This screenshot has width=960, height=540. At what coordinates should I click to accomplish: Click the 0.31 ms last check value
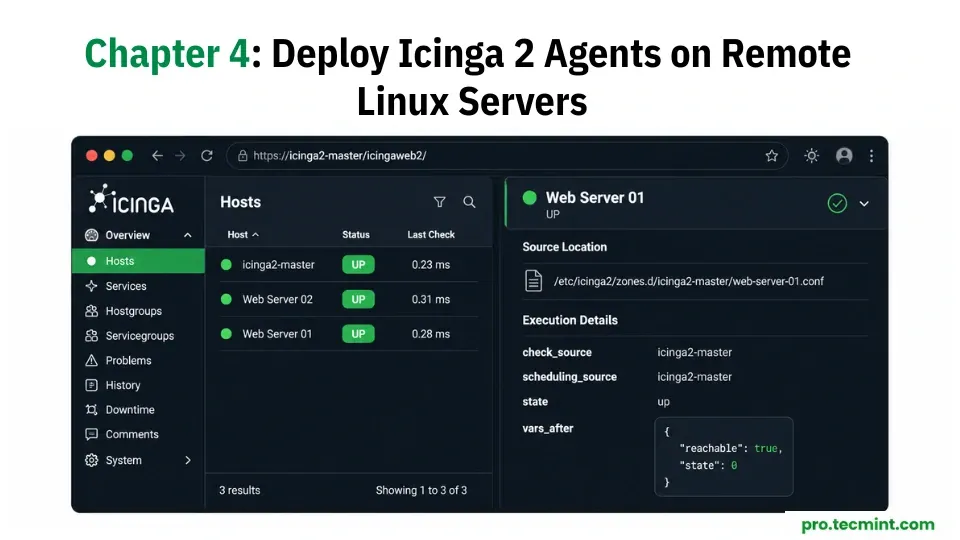click(431, 299)
